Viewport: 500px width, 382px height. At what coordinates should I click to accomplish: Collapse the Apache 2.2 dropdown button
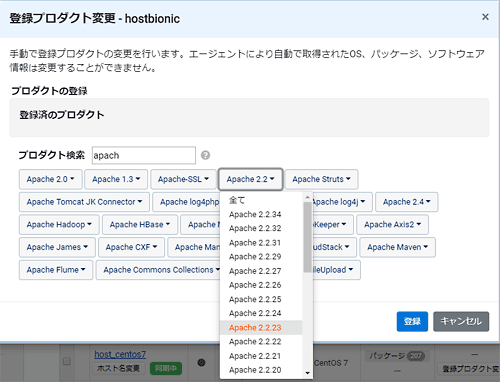coord(251,179)
